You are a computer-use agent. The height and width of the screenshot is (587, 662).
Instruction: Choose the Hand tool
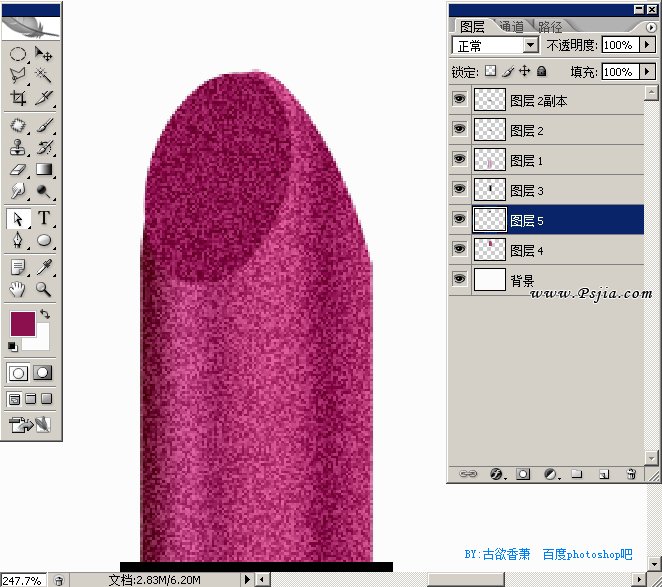point(18,290)
